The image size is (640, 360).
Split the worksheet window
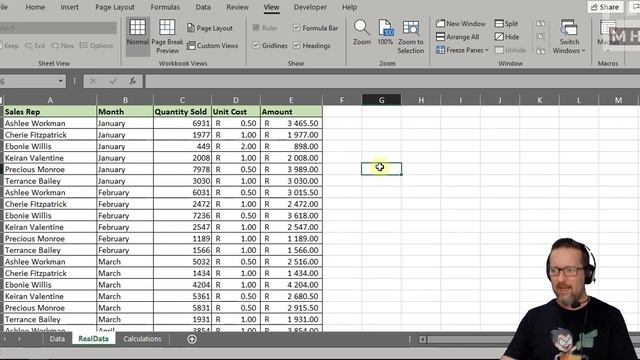coord(506,24)
